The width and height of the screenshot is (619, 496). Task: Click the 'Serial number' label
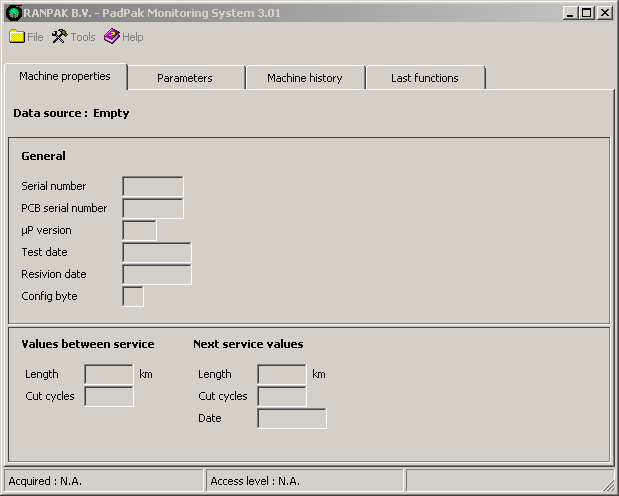point(54,186)
